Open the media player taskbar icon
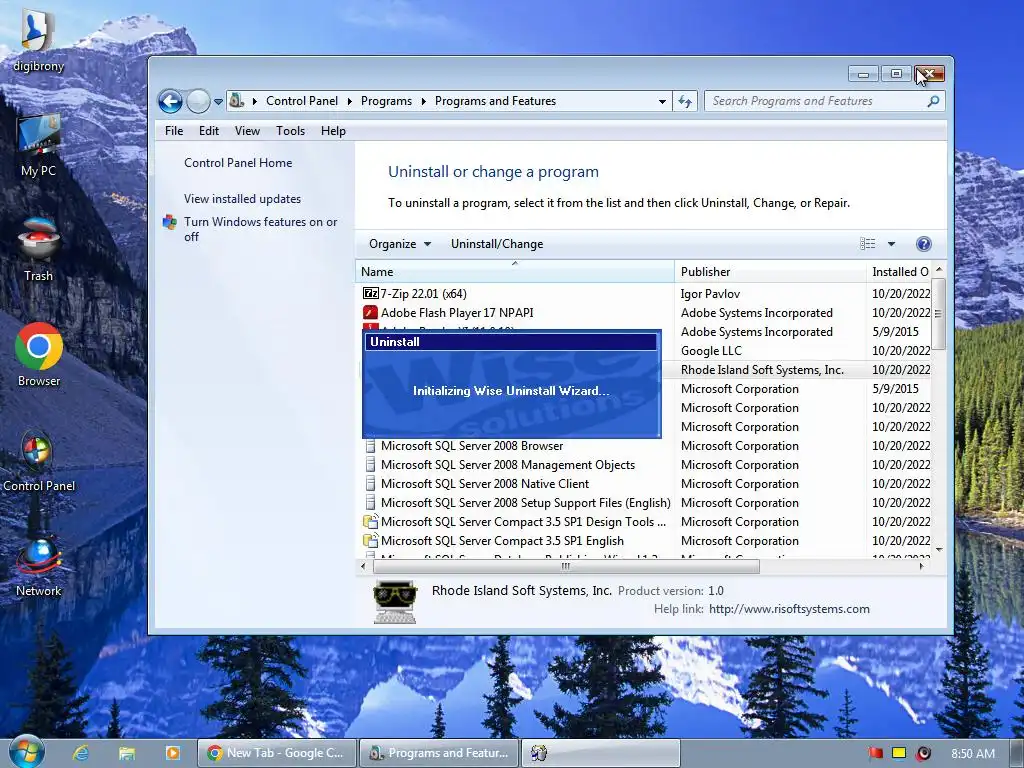This screenshot has width=1024, height=768. click(172, 753)
